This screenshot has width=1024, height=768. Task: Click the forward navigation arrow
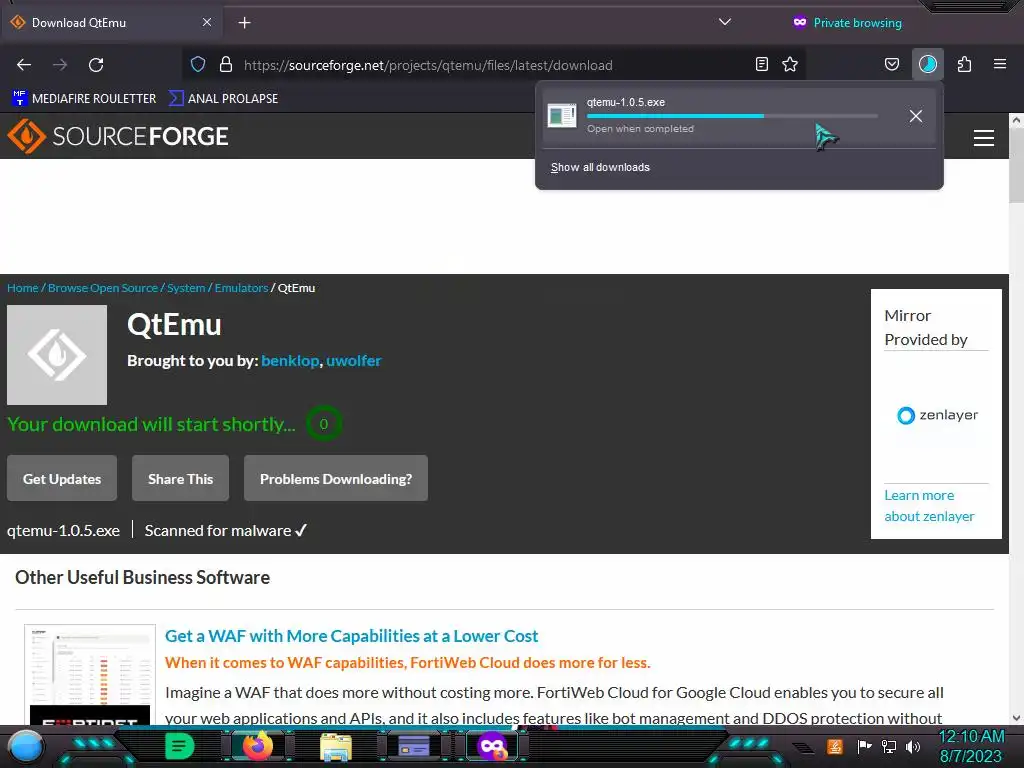60,65
